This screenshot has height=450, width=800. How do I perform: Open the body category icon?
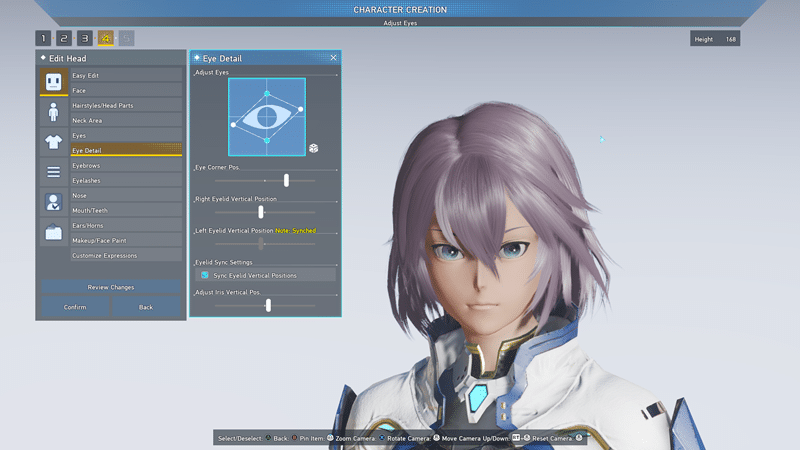53,112
